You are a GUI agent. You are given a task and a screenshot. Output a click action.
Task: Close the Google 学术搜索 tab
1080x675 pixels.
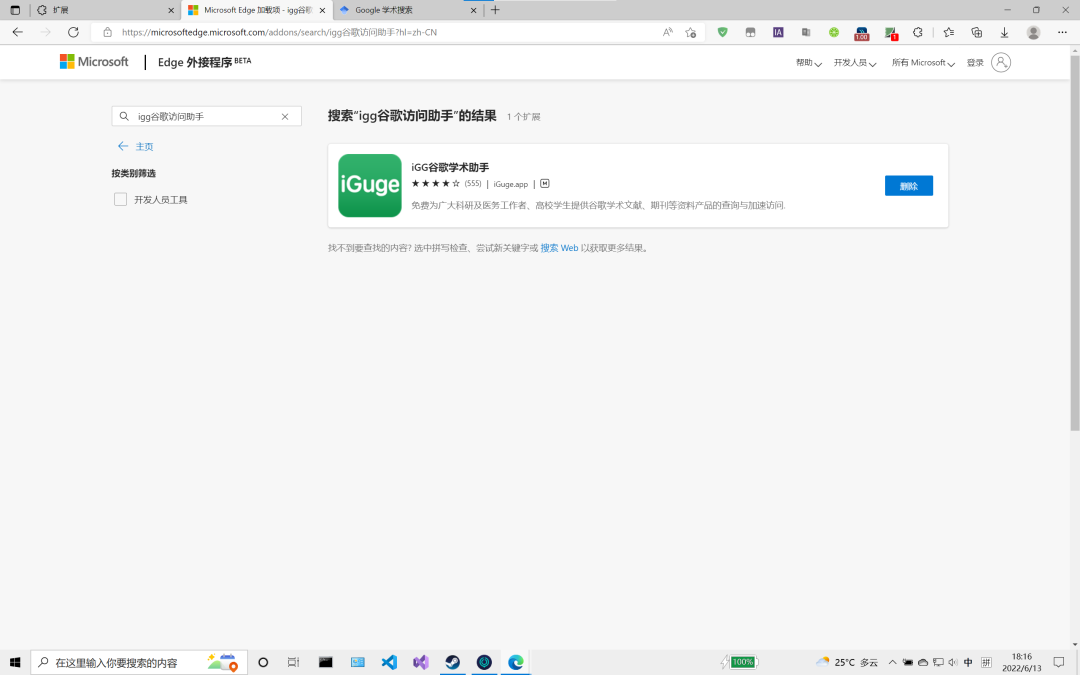pos(473,10)
